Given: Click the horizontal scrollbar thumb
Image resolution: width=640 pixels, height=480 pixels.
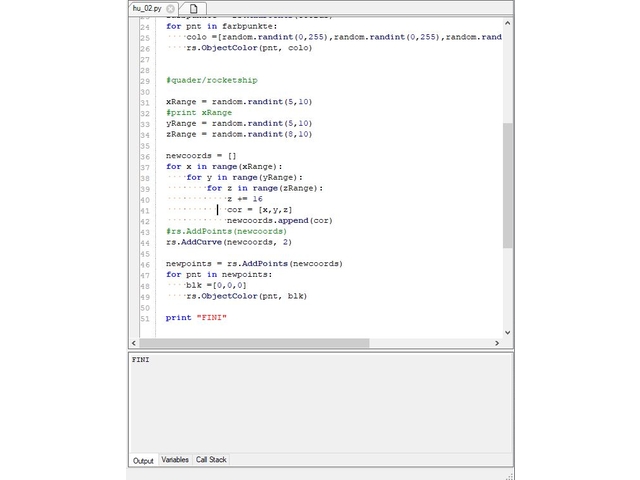Looking at the screenshot, I should [254, 343].
